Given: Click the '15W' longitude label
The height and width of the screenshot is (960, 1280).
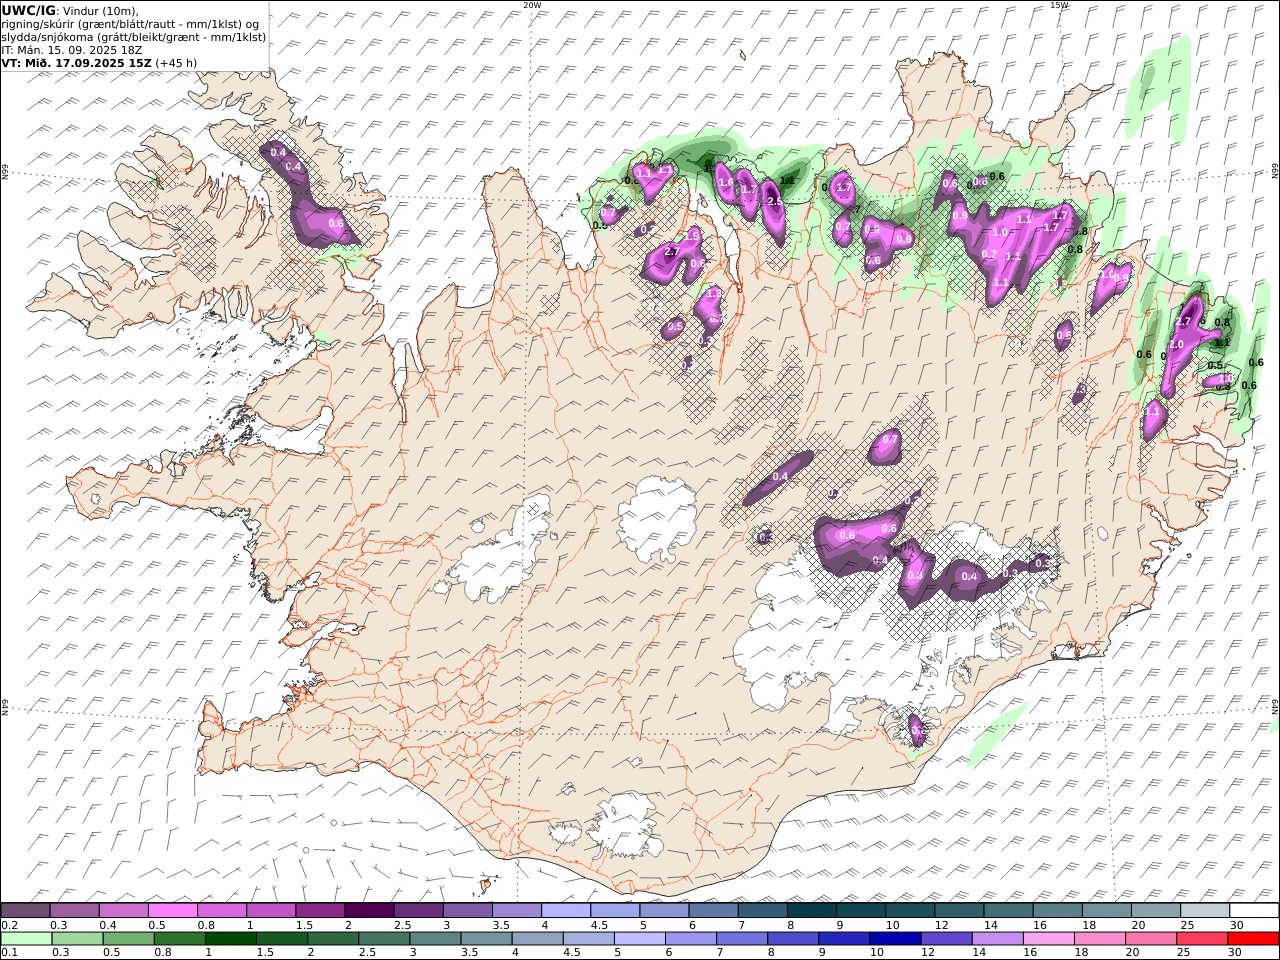Looking at the screenshot, I should click(1059, 5).
